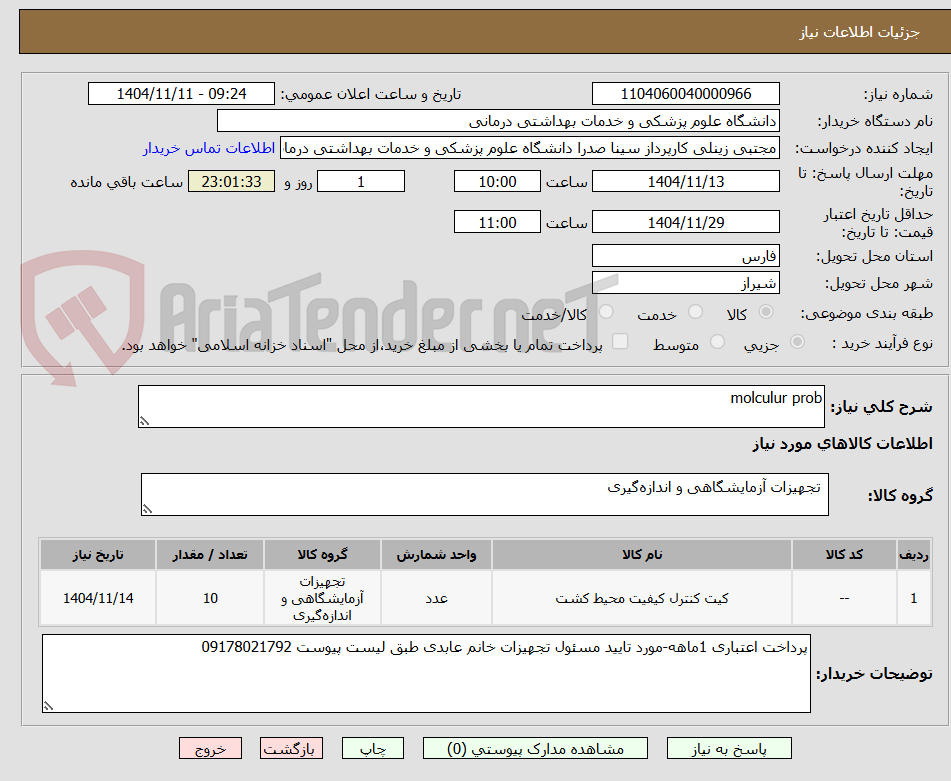
Task: Click the request creator name field
Action: coord(529,148)
